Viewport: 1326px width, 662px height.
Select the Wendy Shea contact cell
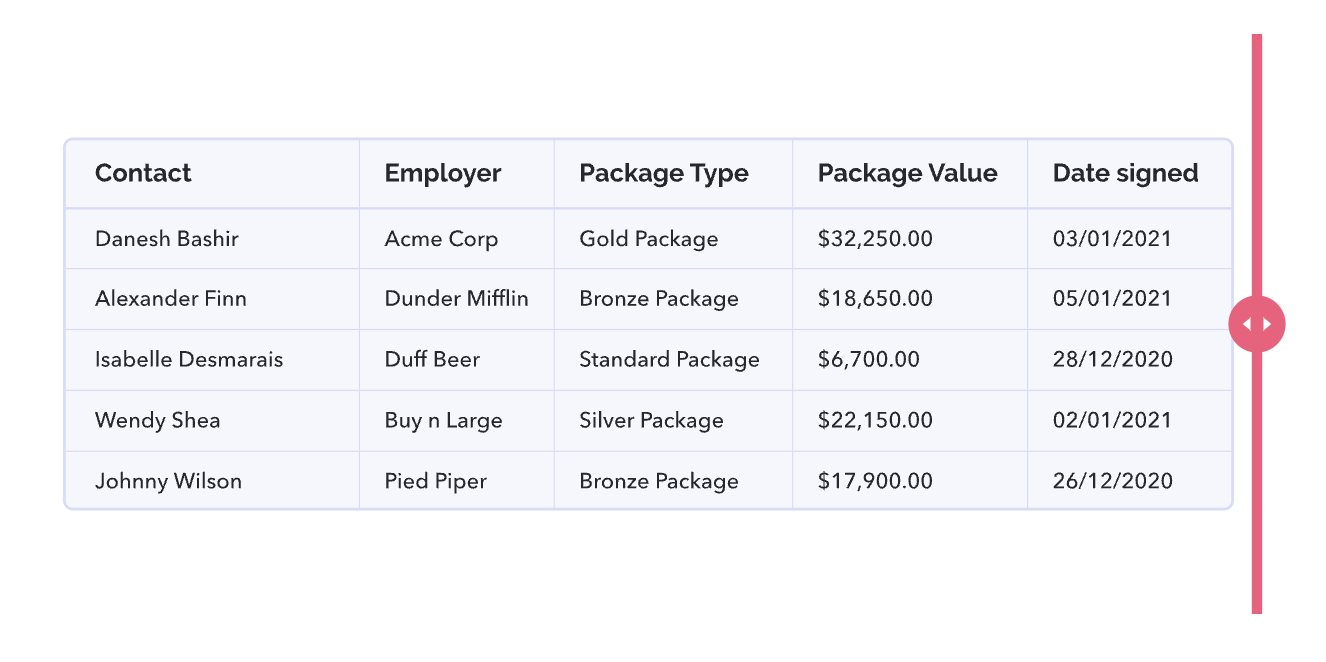click(x=212, y=421)
